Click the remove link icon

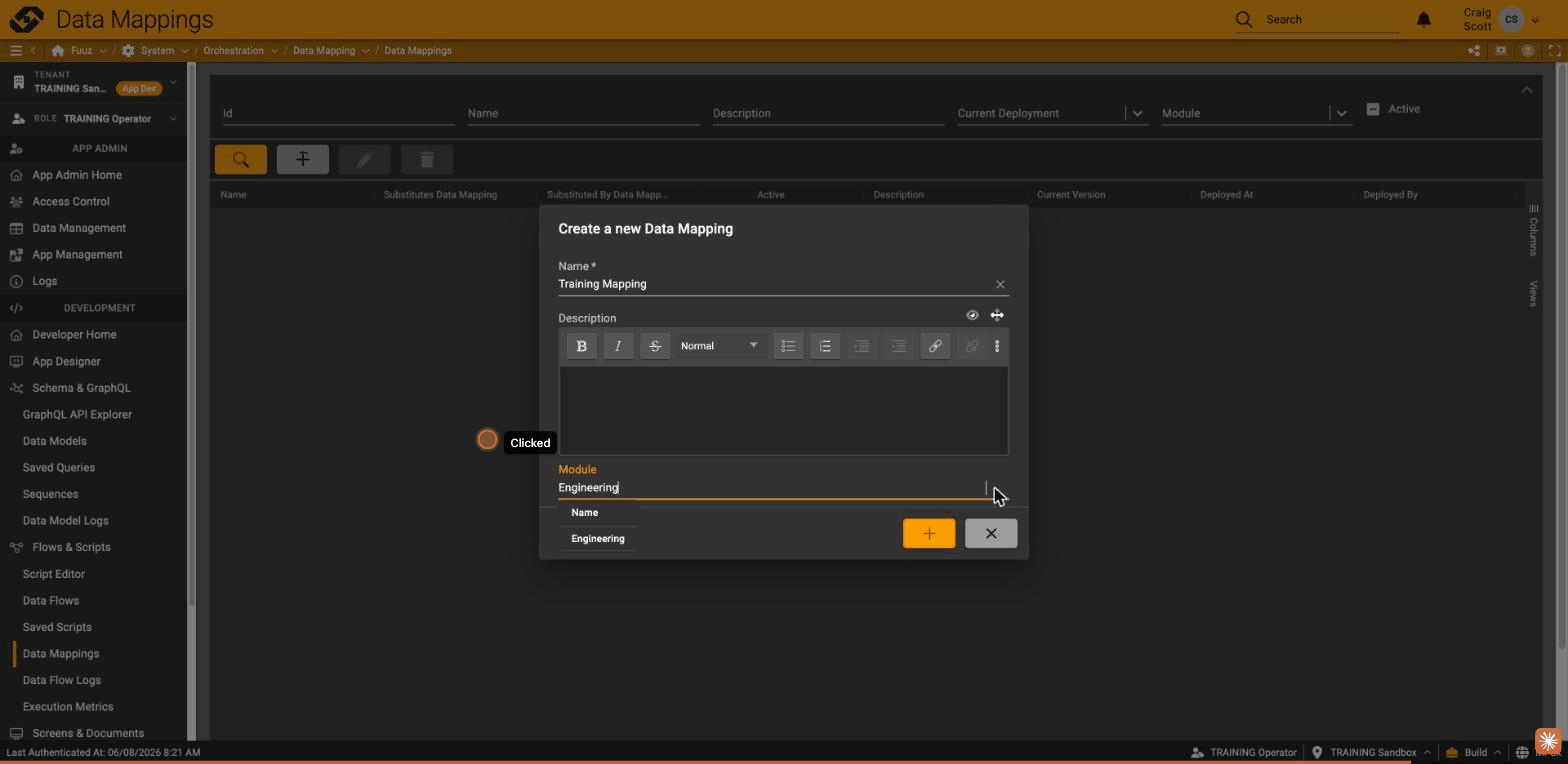[x=971, y=346]
